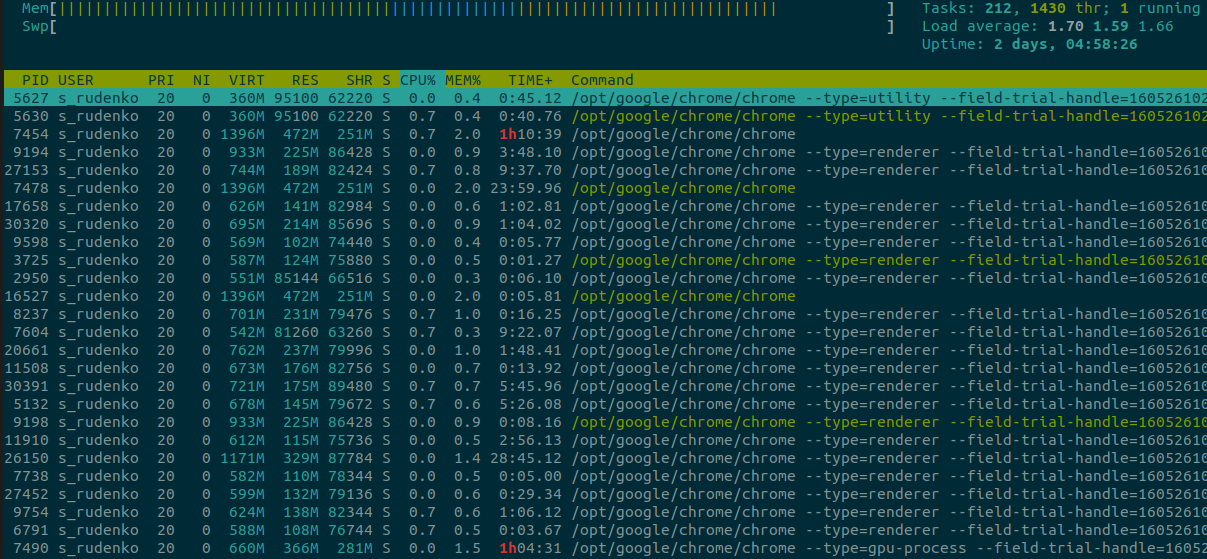Select process with PID 7454
This screenshot has height=559, width=1207.
pyautogui.click(x=603, y=134)
